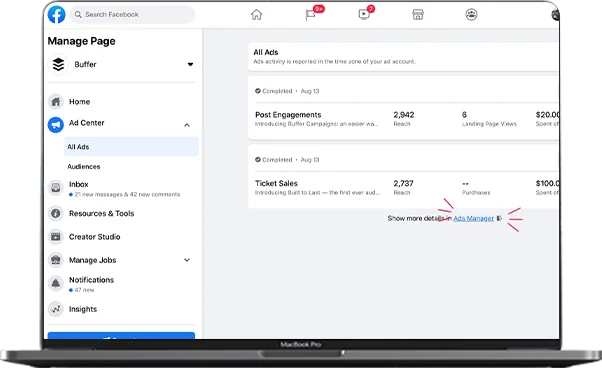Click the Manage Jobs briefcase icon
The width and height of the screenshot is (602, 368).
point(56,260)
